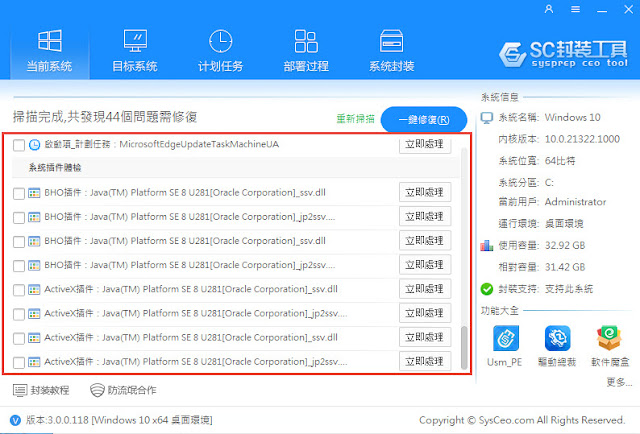The height and width of the screenshot is (434, 640).
Task: Click the clock icon of MicrosoftEdgeUpdateTaskMachineUA
Action: click(35, 145)
